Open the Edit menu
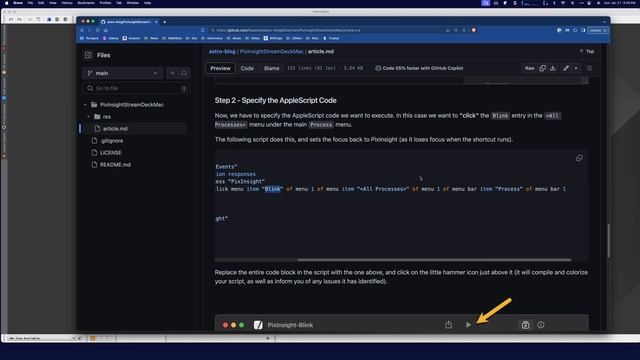Screen dimensions: 640x360 point(41,3)
